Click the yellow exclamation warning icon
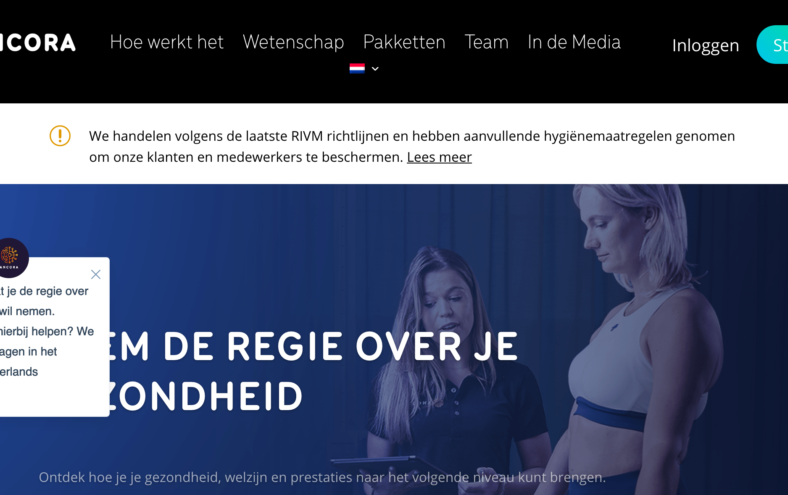The height and width of the screenshot is (495, 788). (60, 136)
